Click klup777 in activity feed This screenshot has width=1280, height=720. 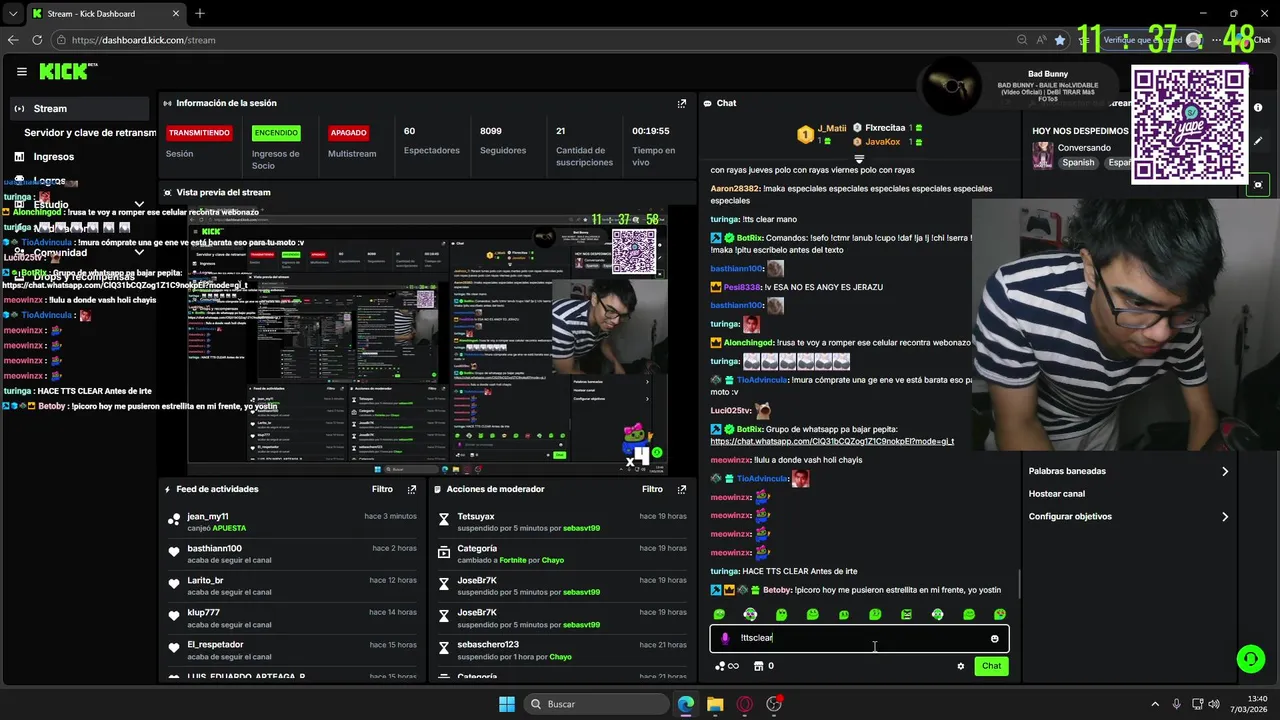[x=203, y=612]
